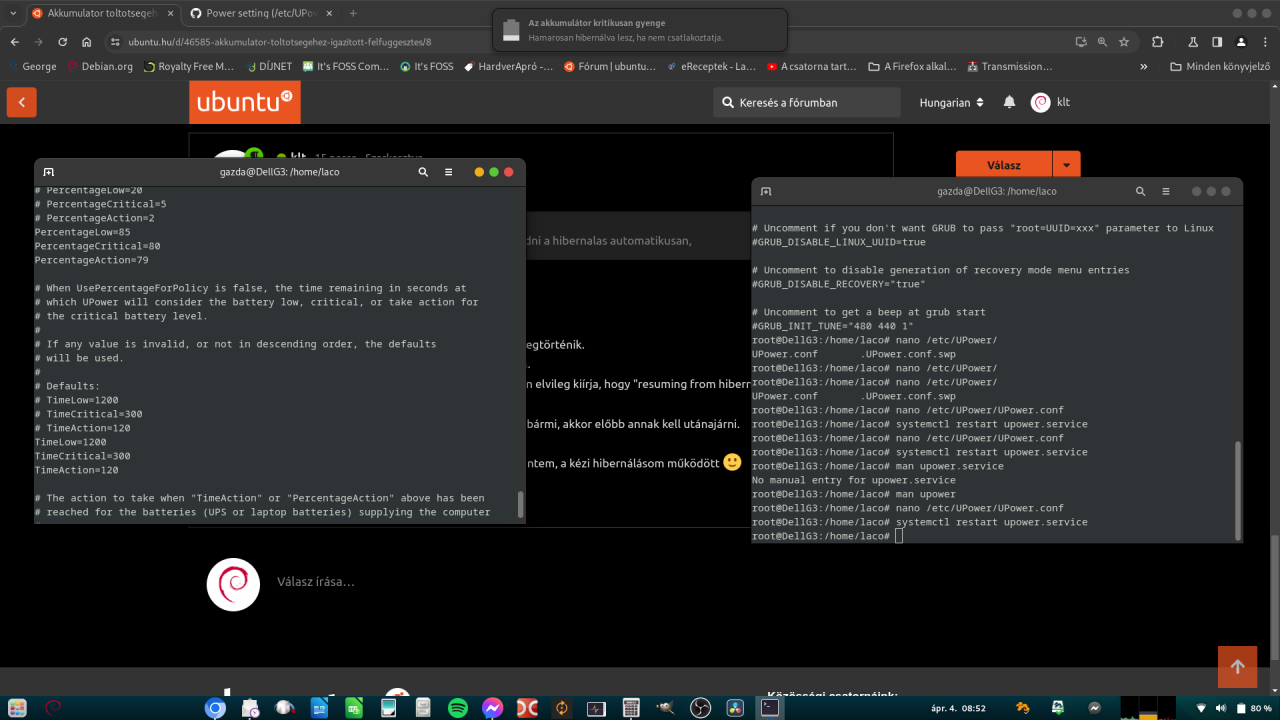Image resolution: width=1280 pixels, height=720 pixels.
Task: Open new tab icon in right terminal
Action: point(766,191)
